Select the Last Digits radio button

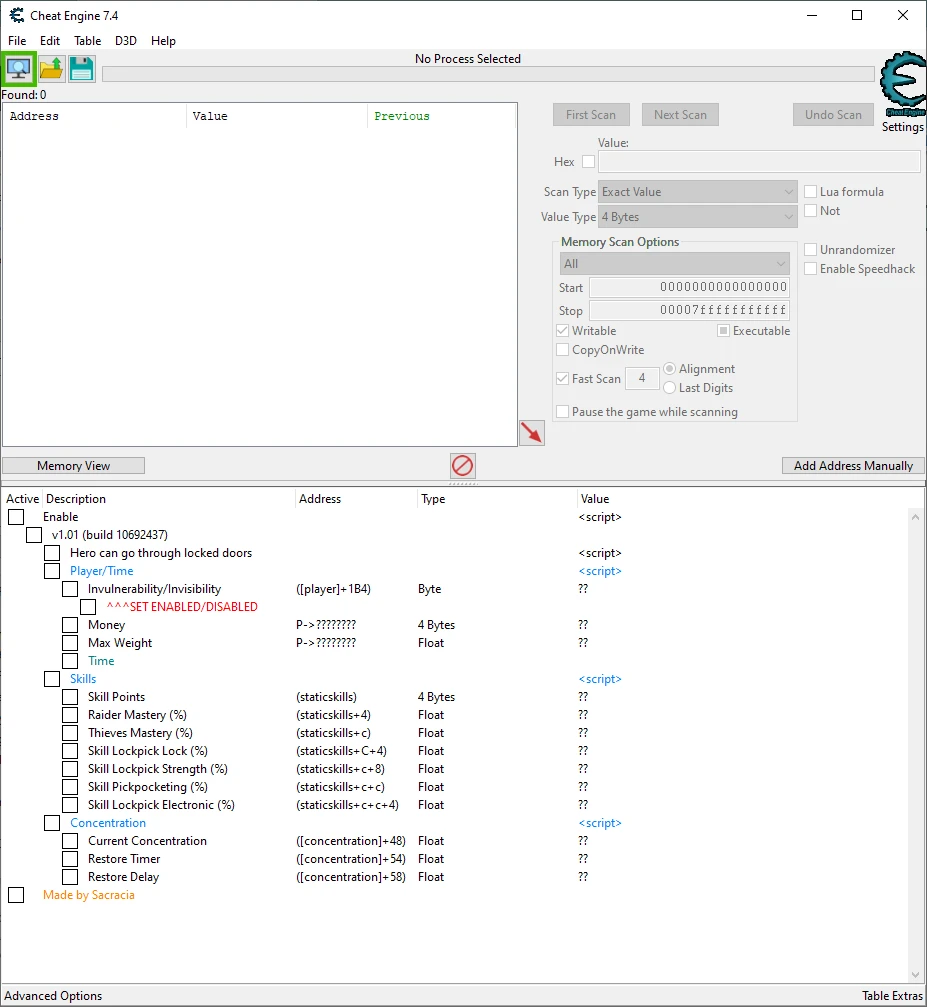tap(669, 388)
